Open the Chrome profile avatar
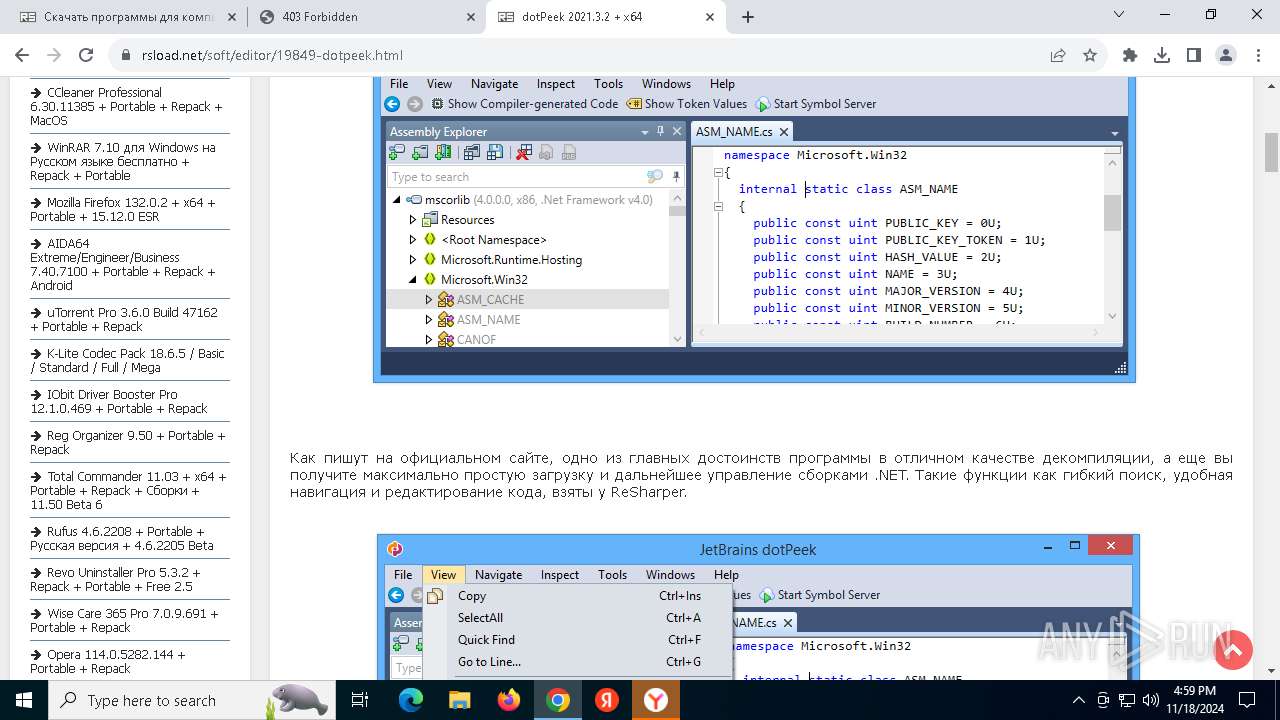 pyautogui.click(x=1226, y=56)
